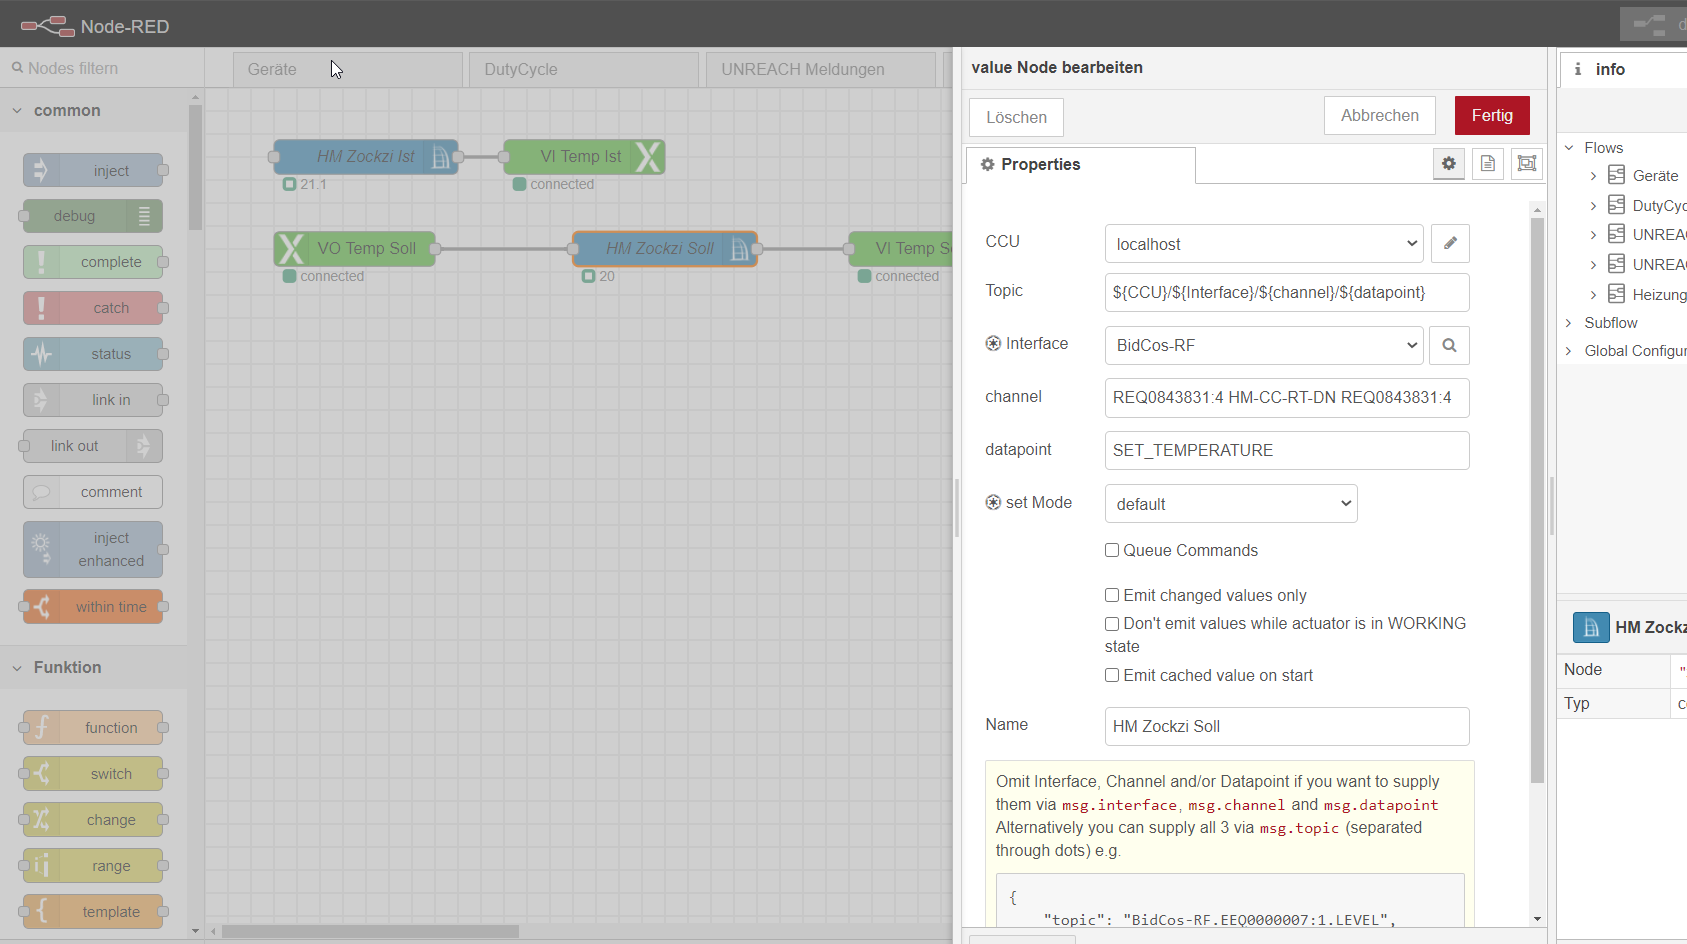Click the Topic input field
1687x944 pixels.
tap(1287, 293)
